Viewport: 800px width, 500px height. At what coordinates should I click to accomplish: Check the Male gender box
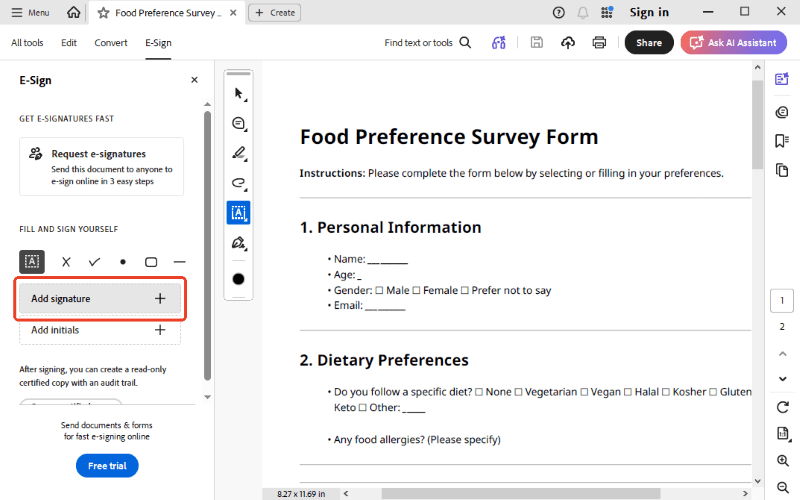379,290
